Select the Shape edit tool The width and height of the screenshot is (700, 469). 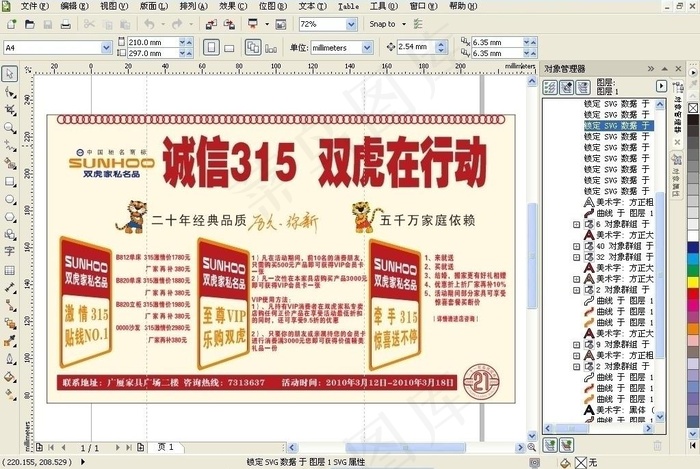(9, 92)
